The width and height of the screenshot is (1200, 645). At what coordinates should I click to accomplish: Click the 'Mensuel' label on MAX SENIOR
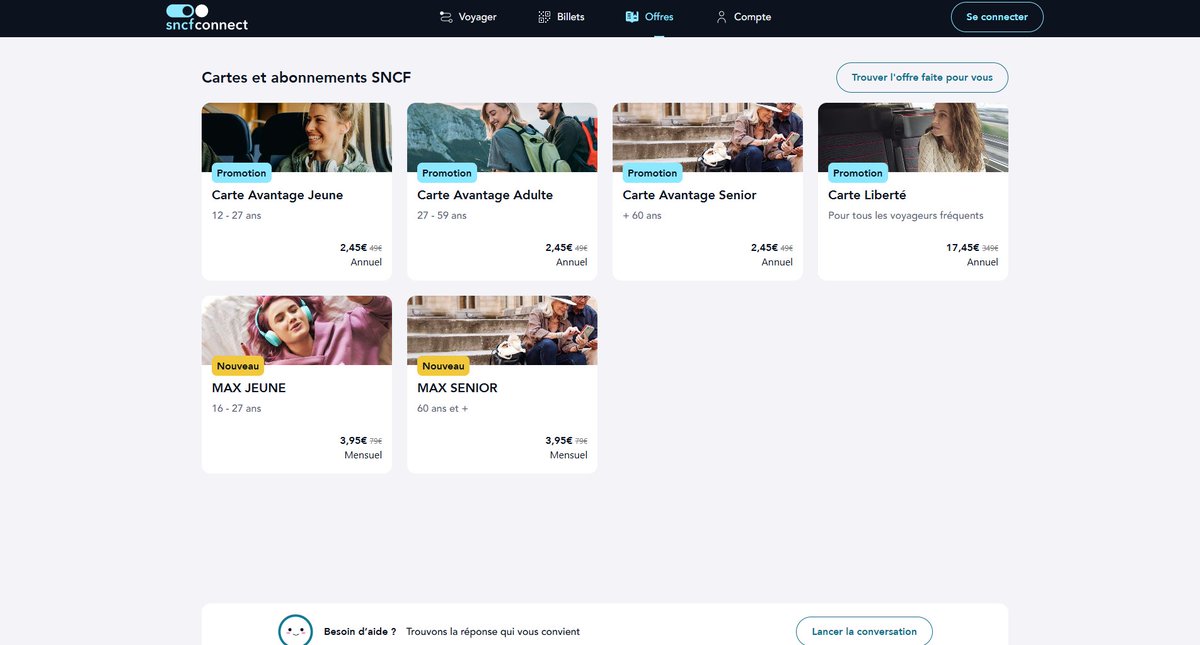569,455
